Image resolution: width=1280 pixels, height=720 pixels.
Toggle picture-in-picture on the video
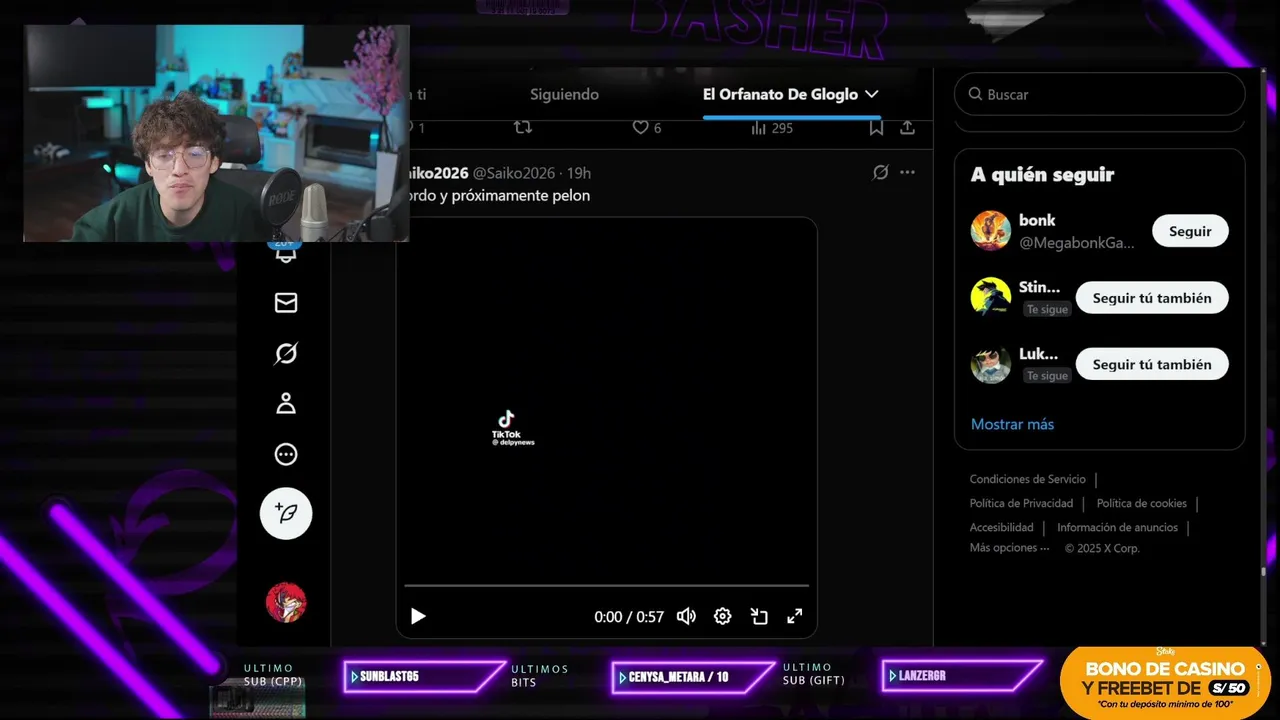[759, 616]
